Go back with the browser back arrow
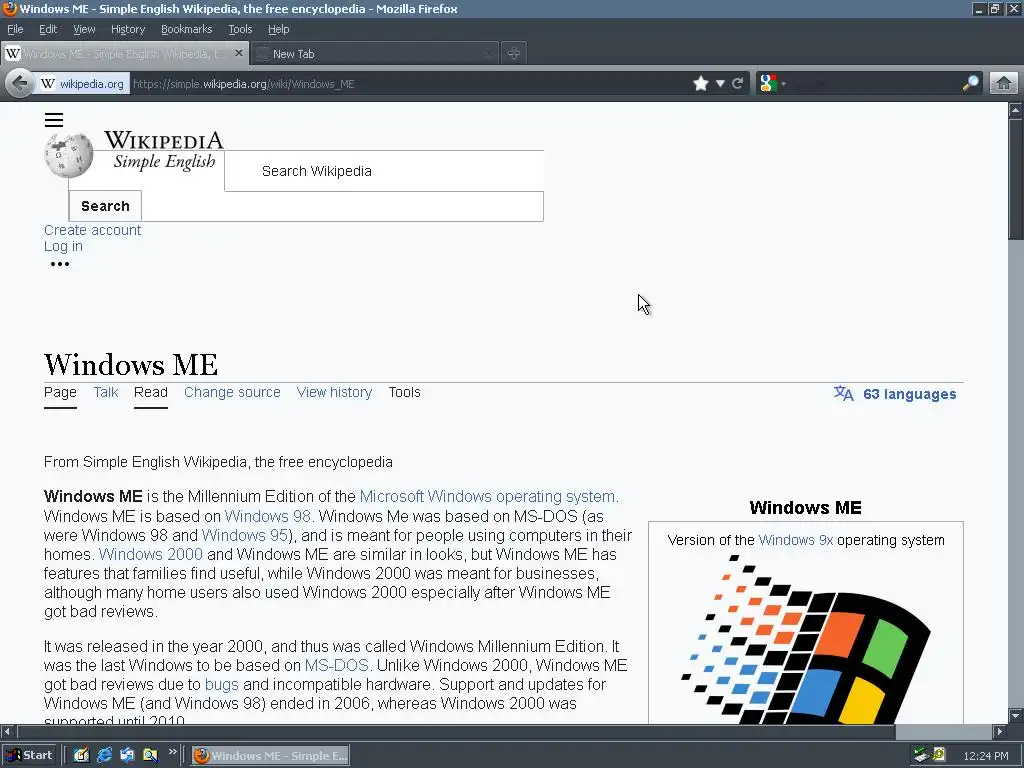This screenshot has height=768, width=1024. [20, 84]
